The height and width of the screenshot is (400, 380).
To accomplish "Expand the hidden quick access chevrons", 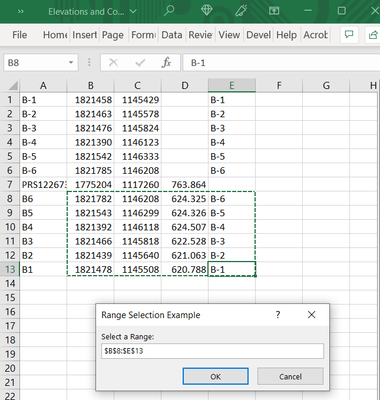I will click(21, 11).
